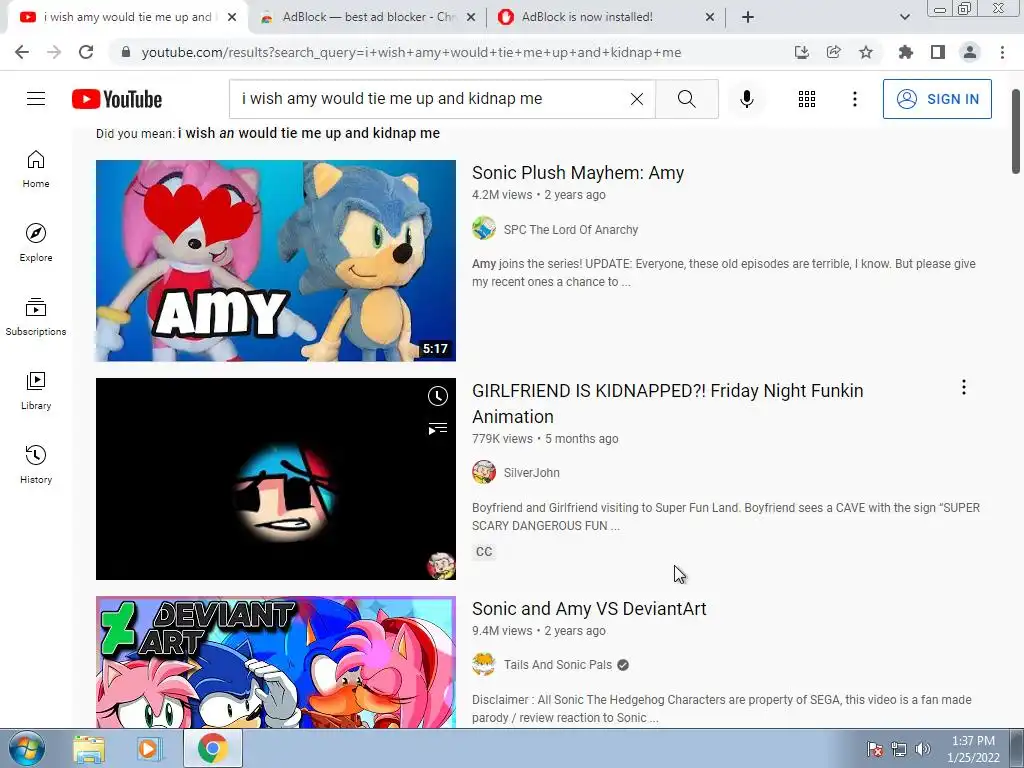1024x768 pixels.
Task: Open Sonic and Amy VS DeviantArt thumbnail
Action: pos(276,662)
